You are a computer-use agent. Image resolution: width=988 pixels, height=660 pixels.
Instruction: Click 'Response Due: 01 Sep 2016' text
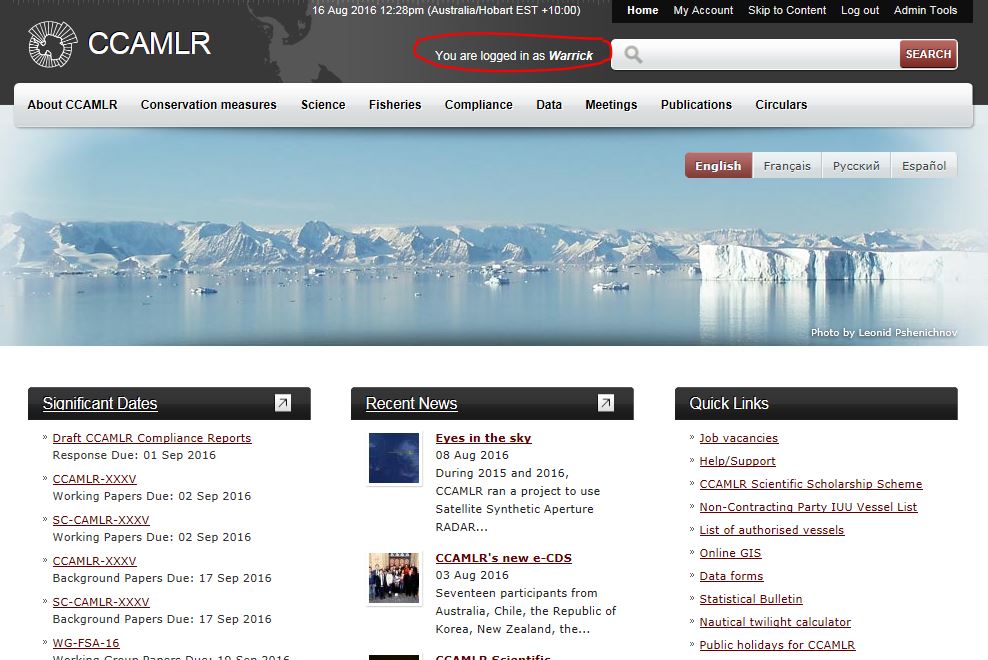(134, 455)
